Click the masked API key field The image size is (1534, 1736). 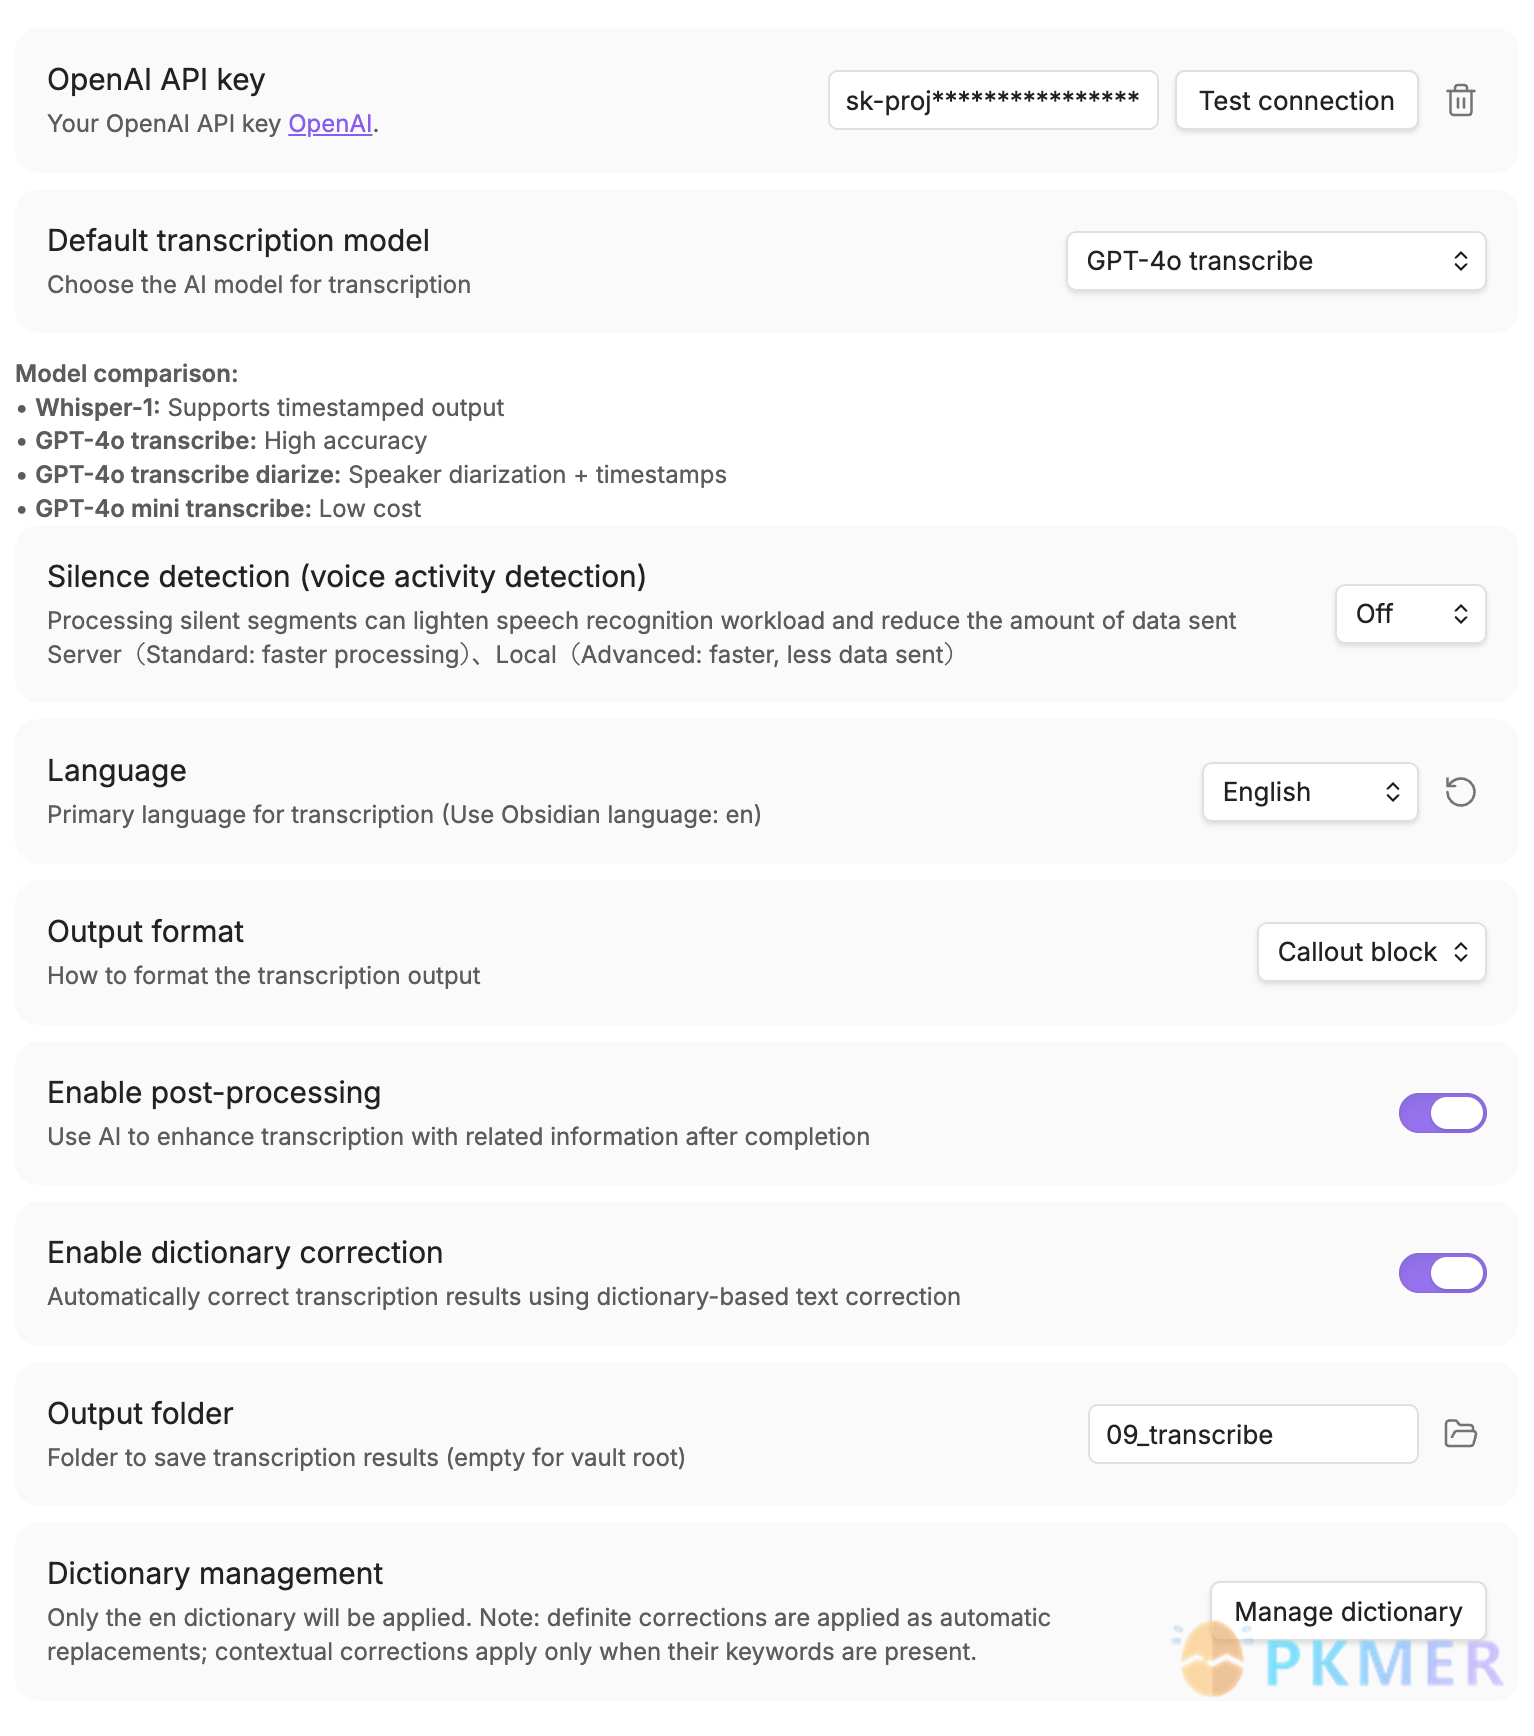pos(993,100)
